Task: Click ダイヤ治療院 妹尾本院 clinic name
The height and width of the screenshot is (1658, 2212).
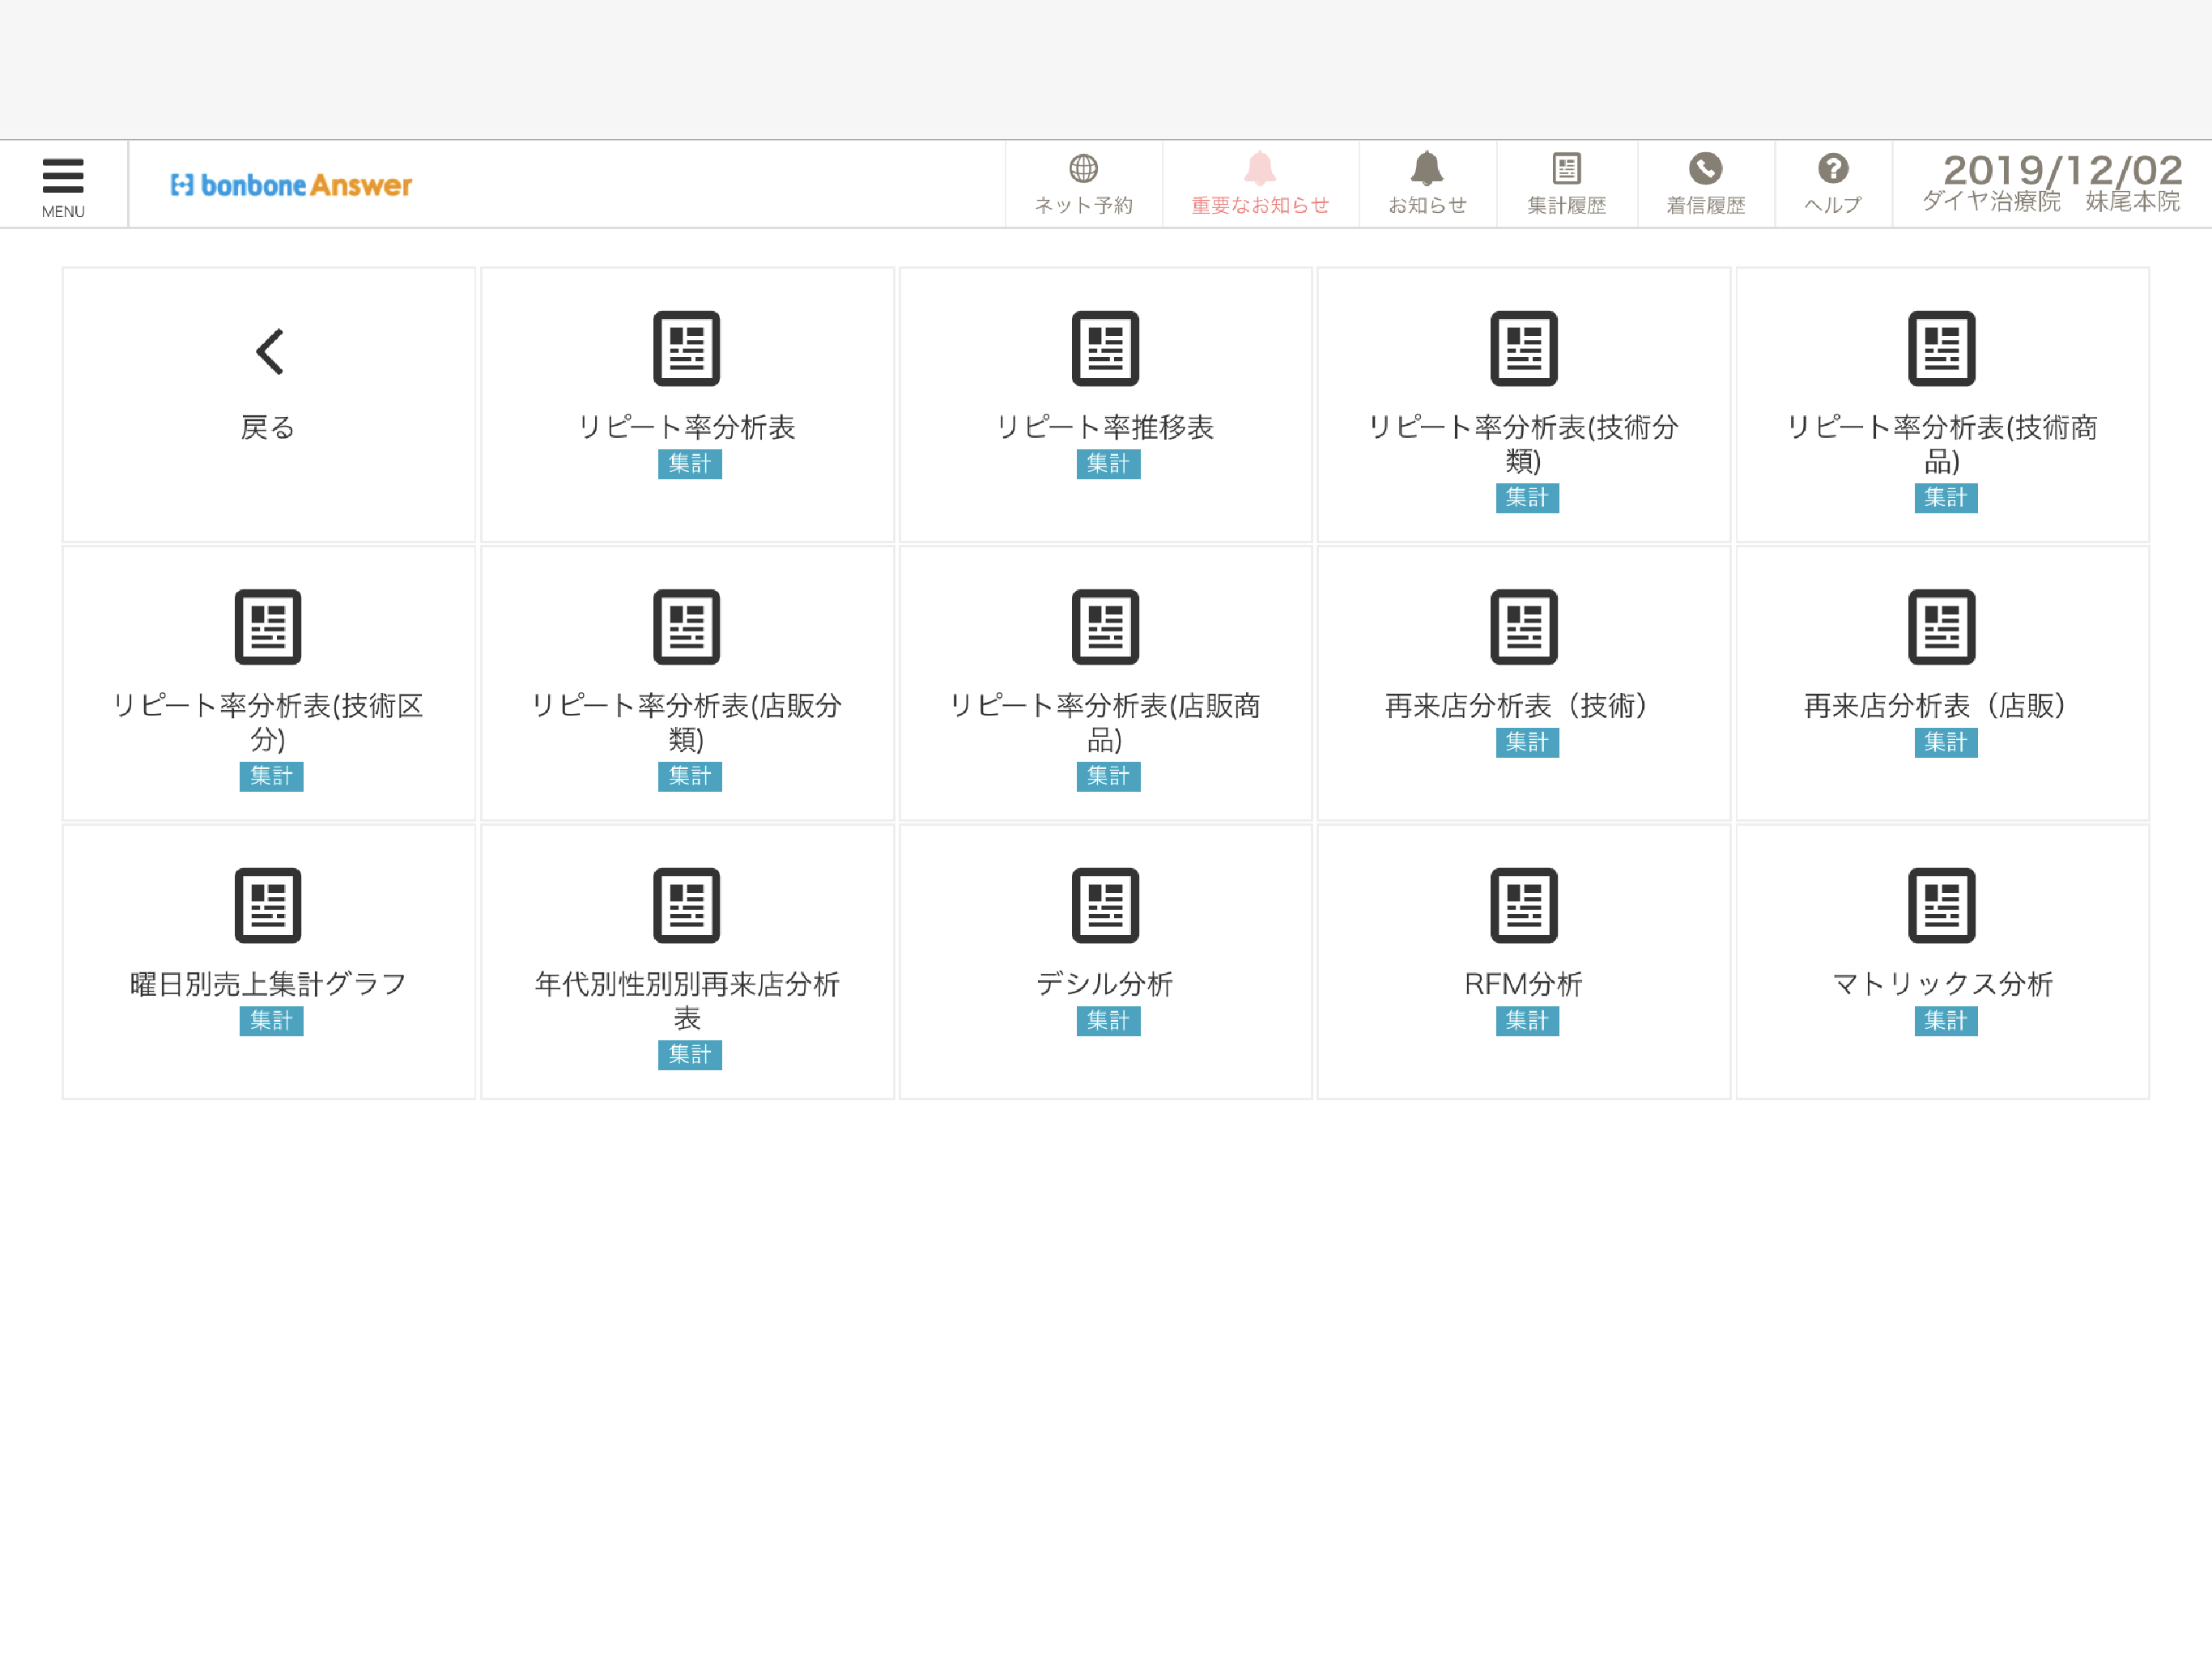Action: 2051,202
